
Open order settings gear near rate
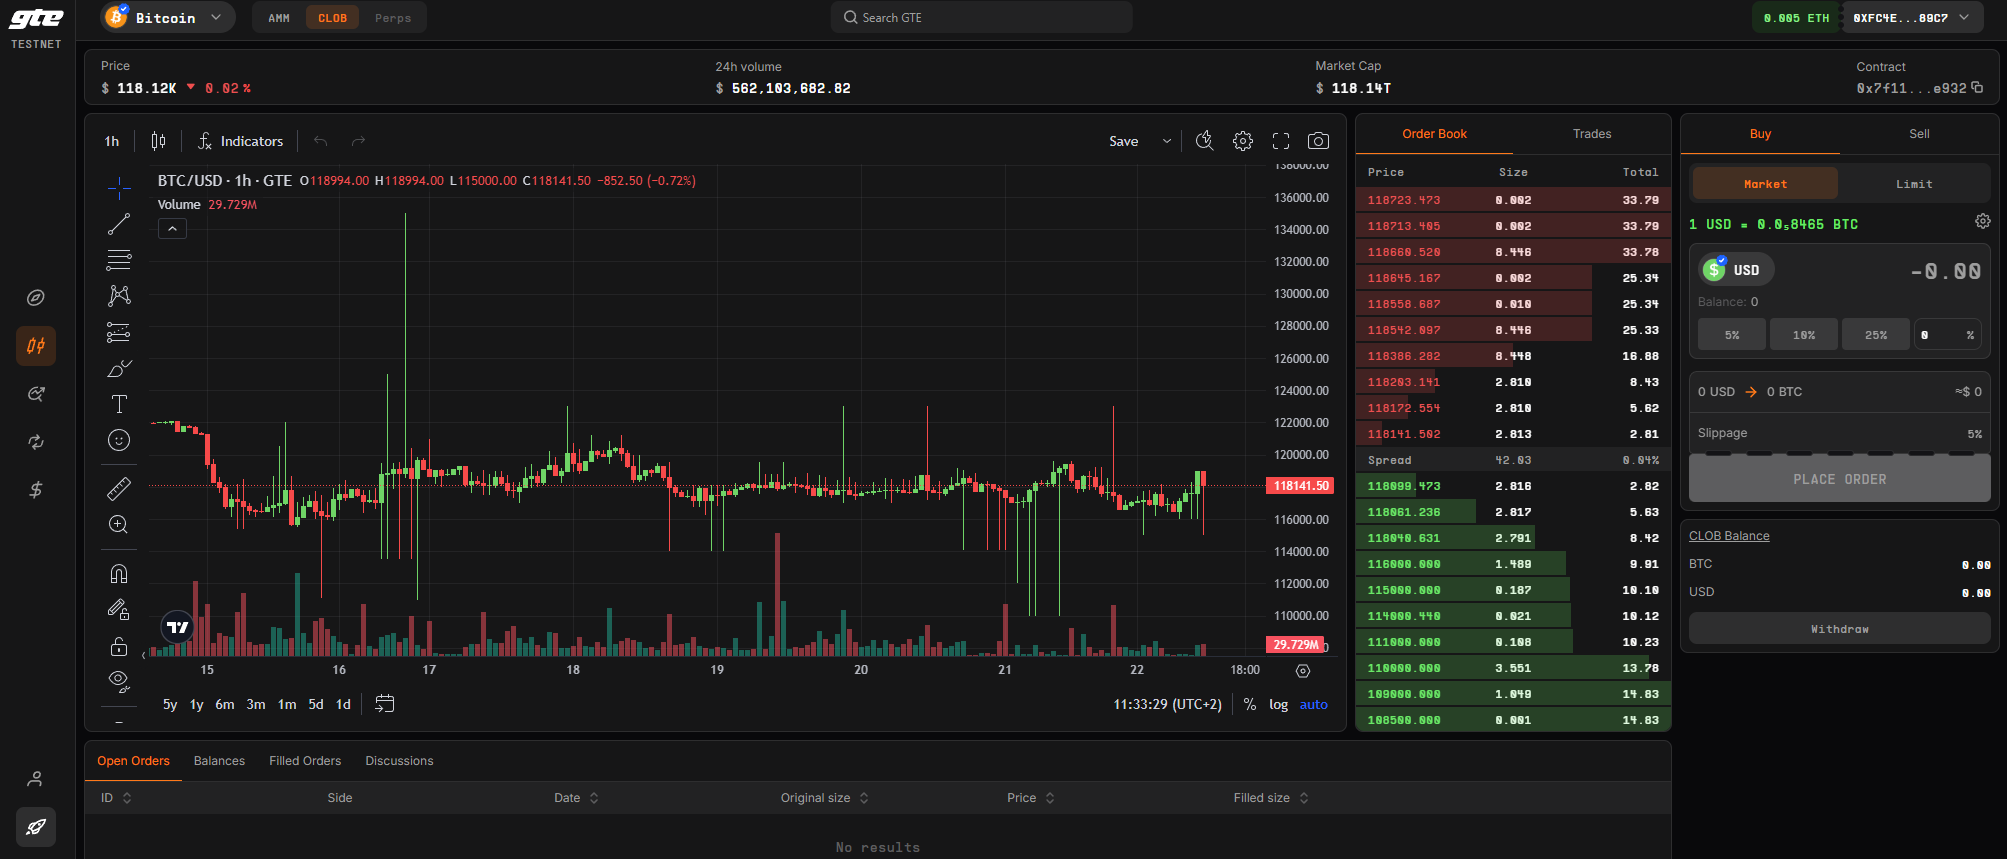(1982, 222)
